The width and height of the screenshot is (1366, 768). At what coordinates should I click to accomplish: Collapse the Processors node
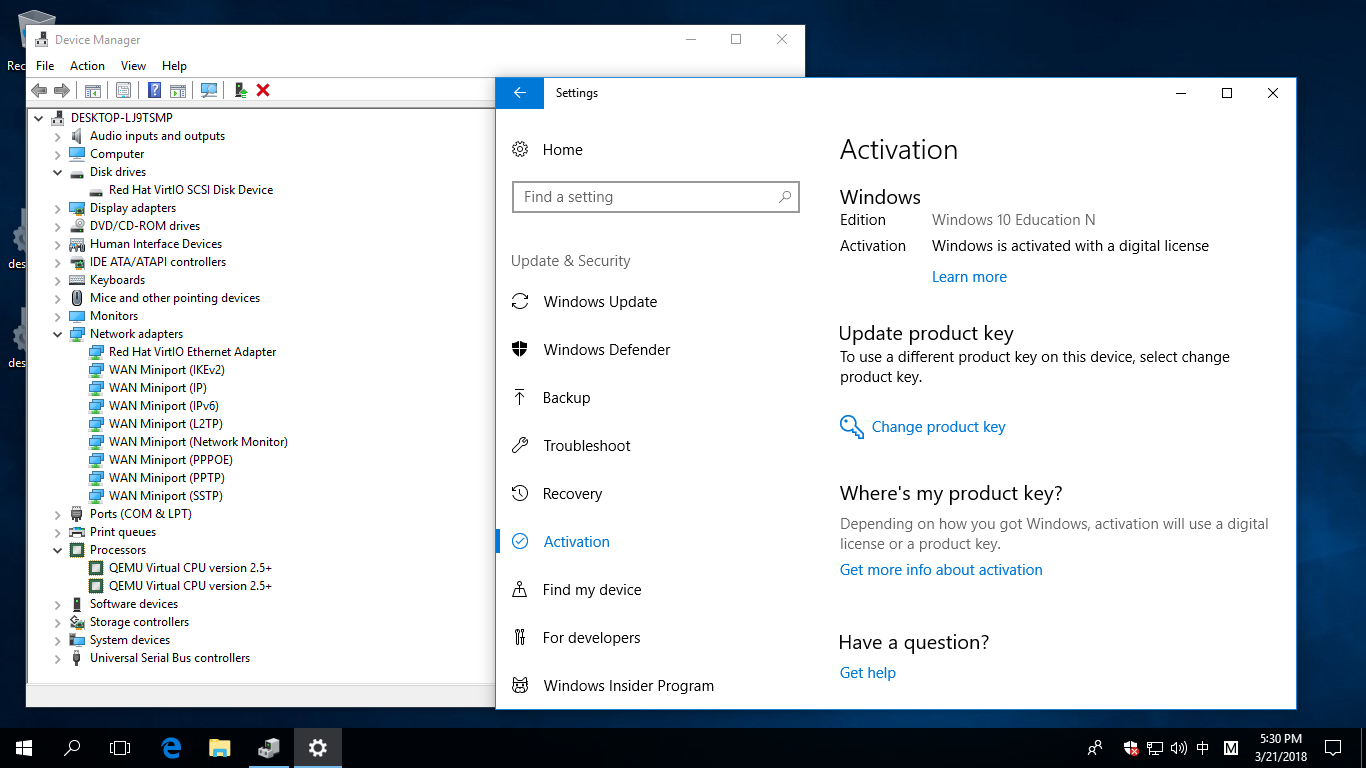tap(58, 550)
